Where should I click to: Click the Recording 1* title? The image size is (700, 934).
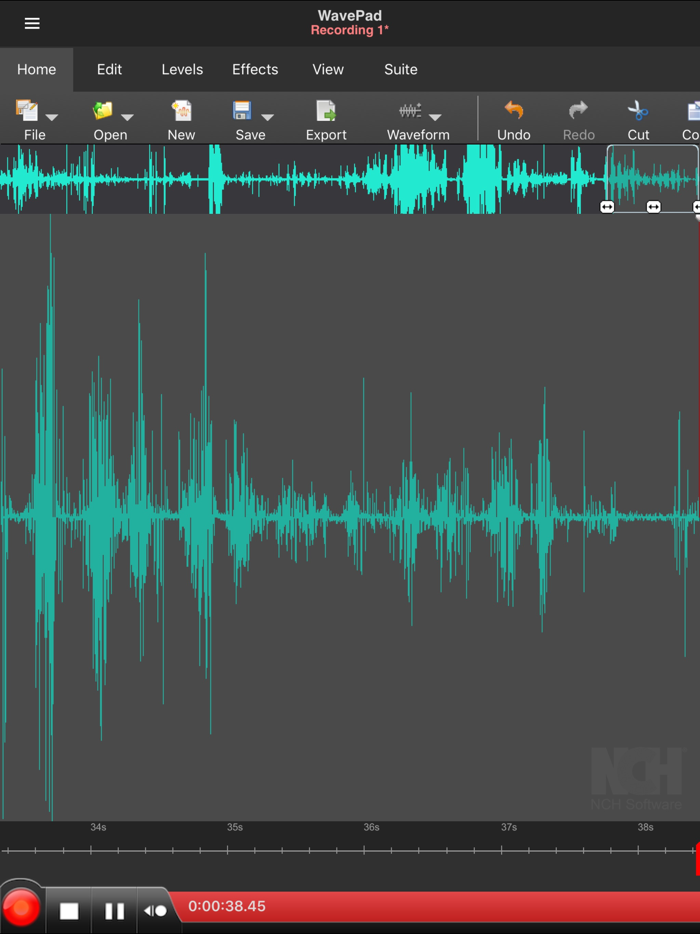pyautogui.click(x=350, y=30)
